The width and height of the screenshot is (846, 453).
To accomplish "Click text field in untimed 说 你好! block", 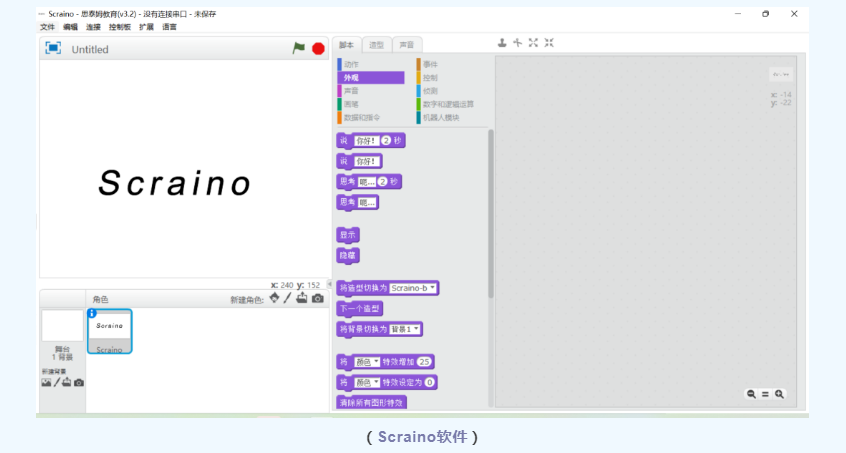I will pos(367,161).
